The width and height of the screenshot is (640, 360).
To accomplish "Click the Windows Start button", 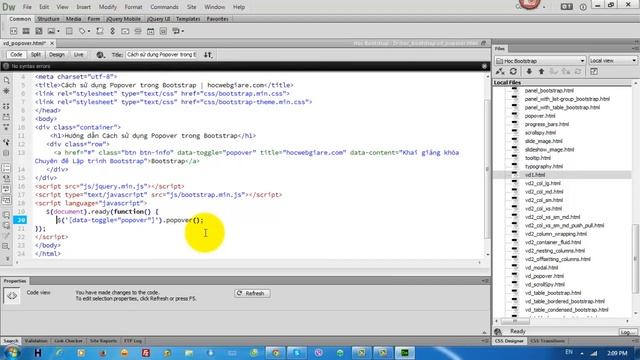I will tap(12, 353).
